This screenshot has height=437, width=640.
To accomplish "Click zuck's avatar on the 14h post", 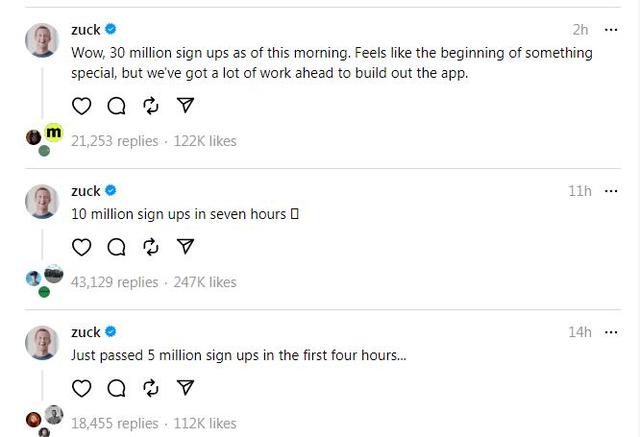I will coord(42,342).
